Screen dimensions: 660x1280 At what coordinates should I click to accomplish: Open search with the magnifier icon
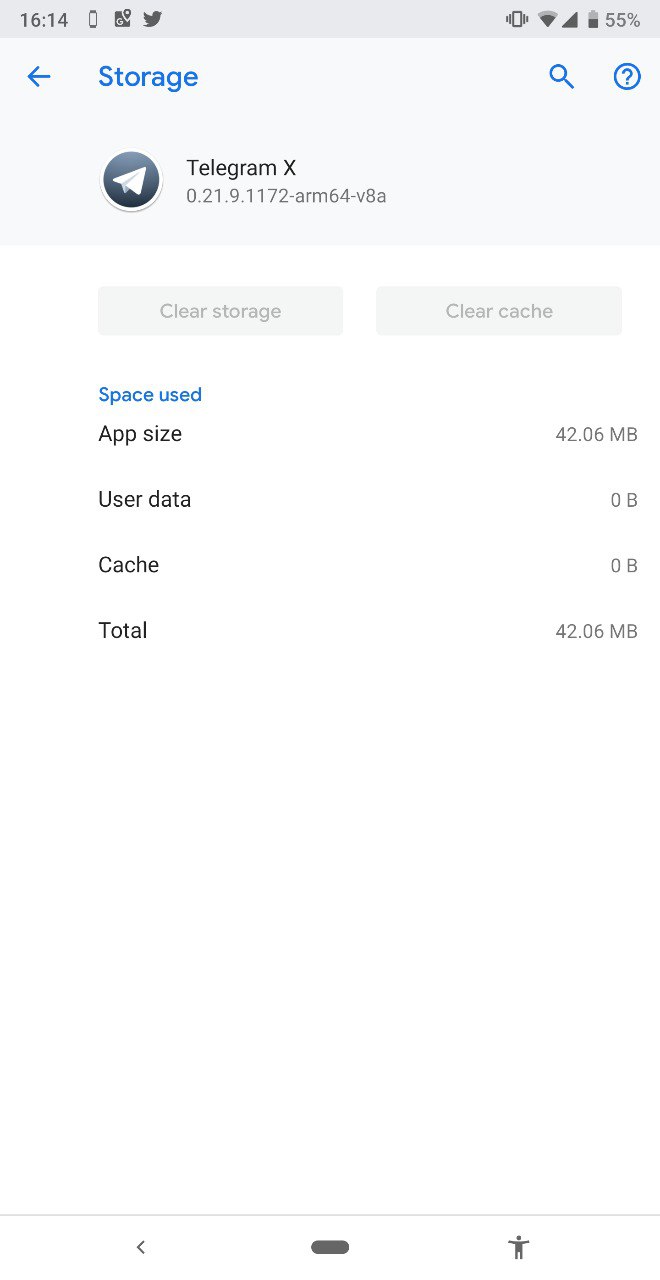(562, 77)
